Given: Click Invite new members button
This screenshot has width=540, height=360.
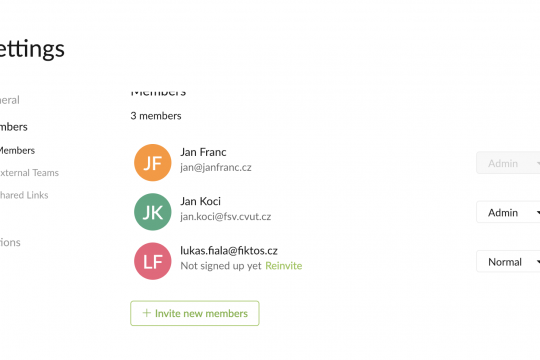Looking at the screenshot, I should [195, 313].
